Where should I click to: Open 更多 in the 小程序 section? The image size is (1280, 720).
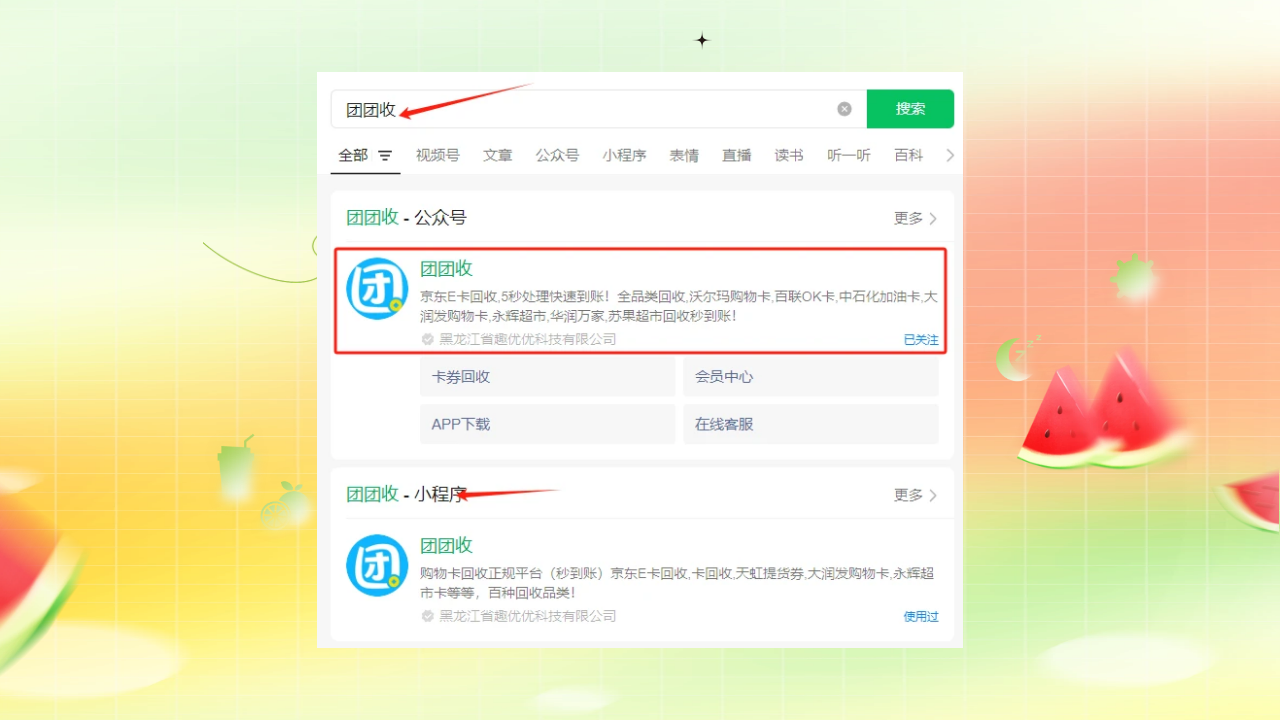point(915,495)
